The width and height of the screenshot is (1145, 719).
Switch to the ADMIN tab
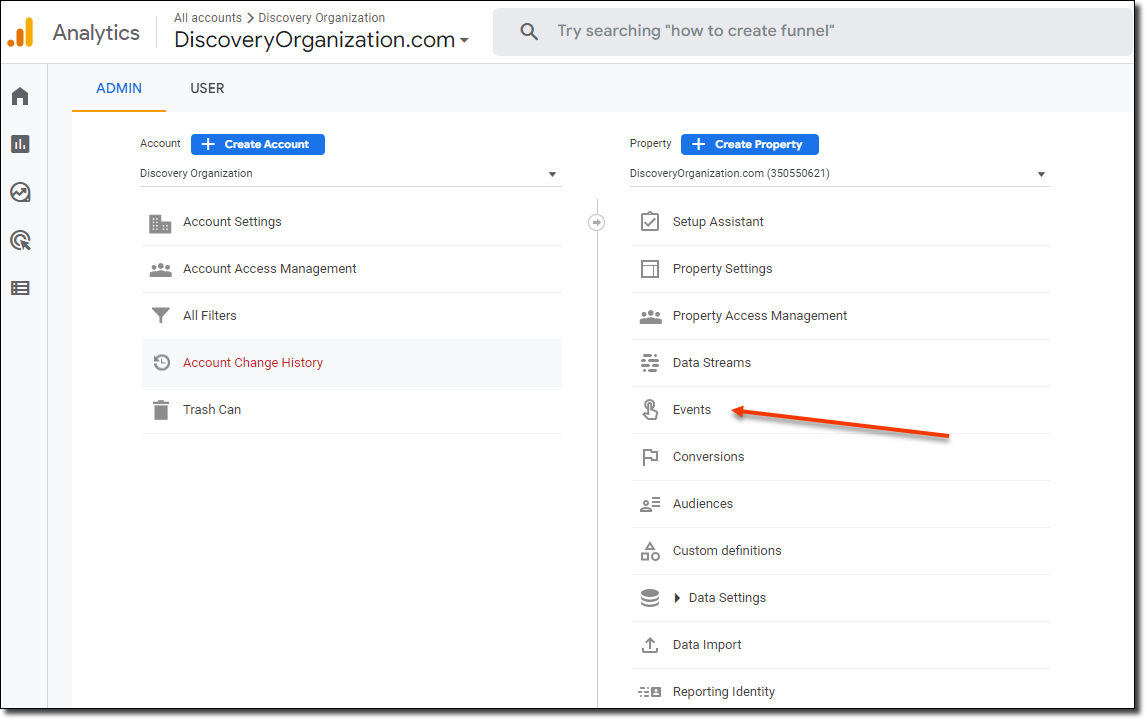point(119,88)
